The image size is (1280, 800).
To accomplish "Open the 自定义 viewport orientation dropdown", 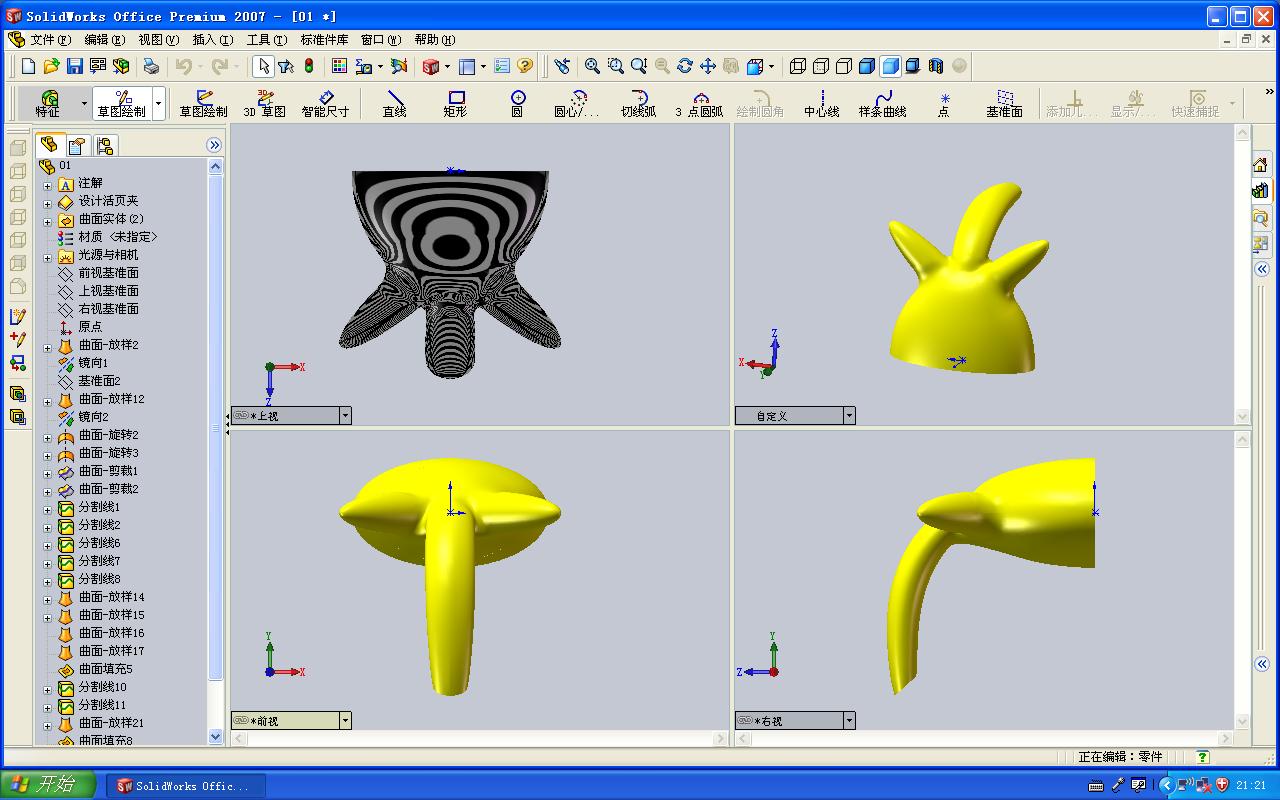I will pos(849,416).
